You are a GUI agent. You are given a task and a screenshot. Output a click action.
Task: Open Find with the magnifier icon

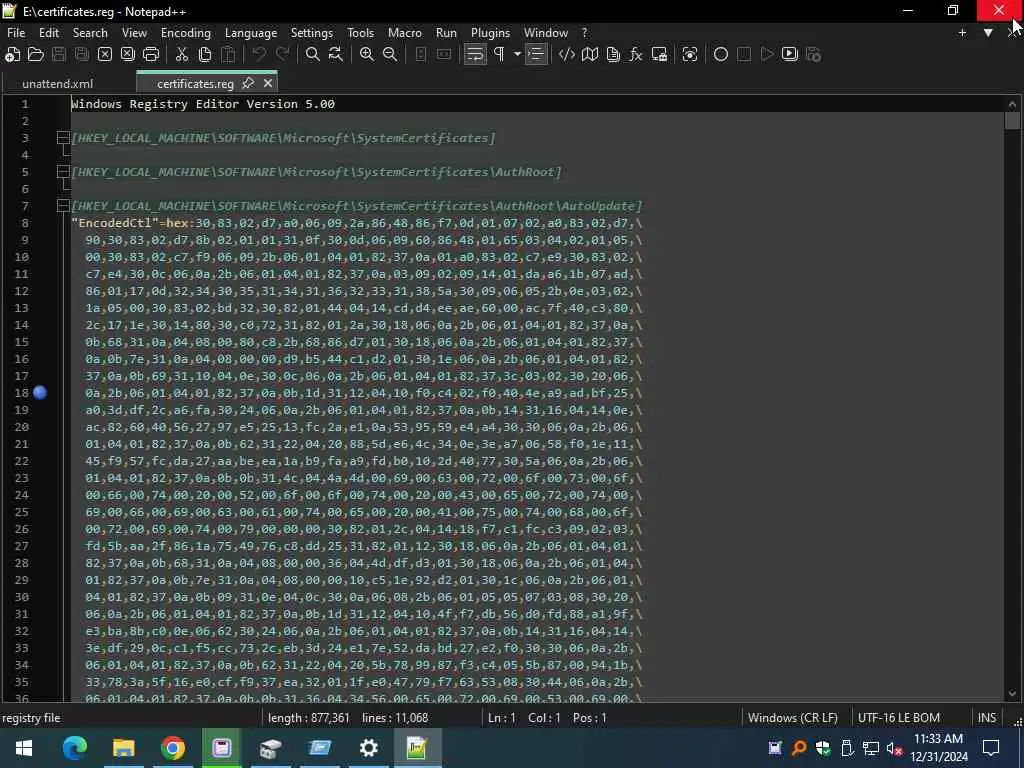(x=313, y=55)
